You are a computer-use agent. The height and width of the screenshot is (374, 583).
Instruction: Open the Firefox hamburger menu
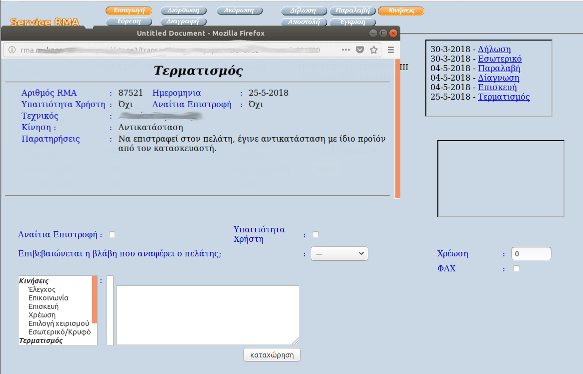click(391, 50)
